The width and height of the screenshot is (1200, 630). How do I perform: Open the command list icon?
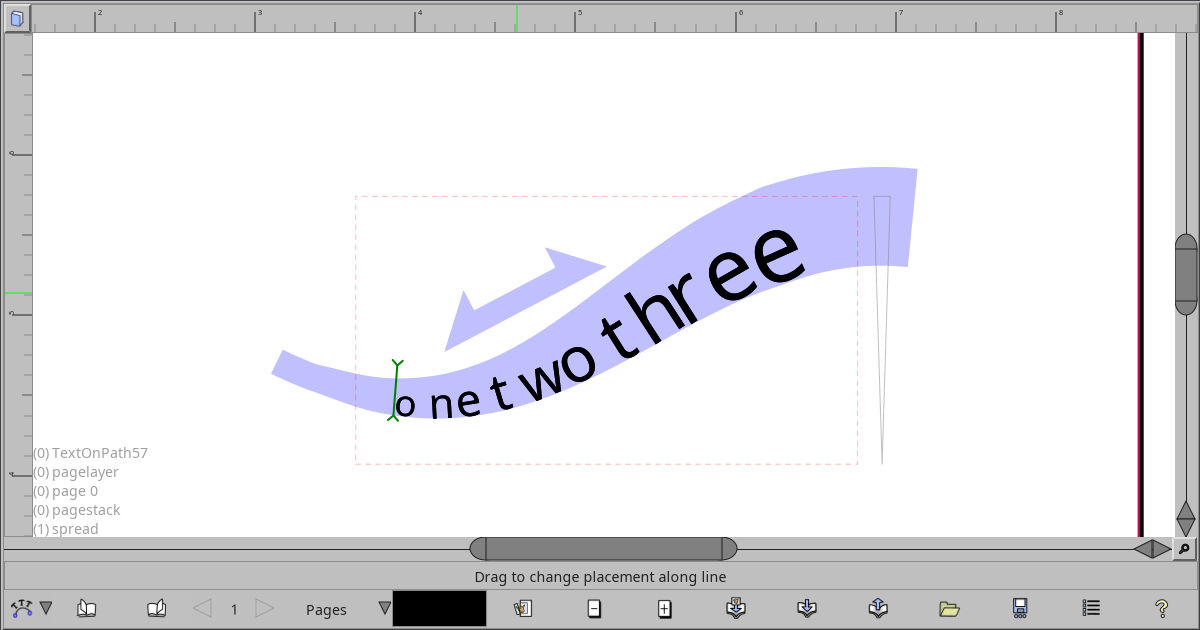tap(1090, 607)
